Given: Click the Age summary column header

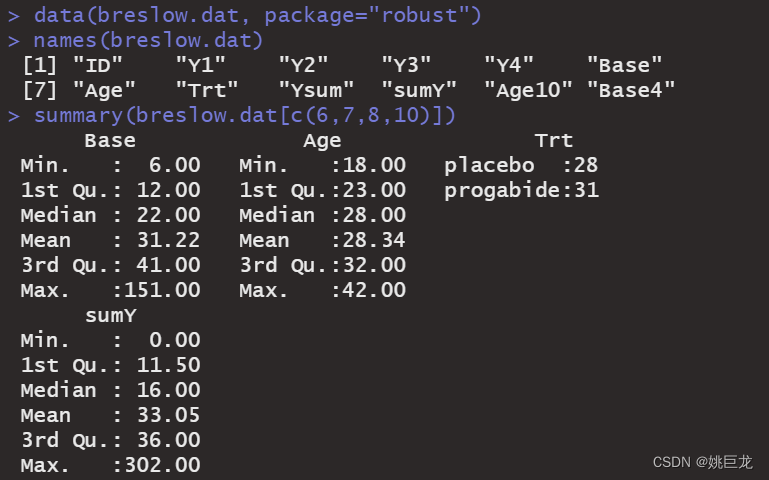Looking at the screenshot, I should 322,141.
